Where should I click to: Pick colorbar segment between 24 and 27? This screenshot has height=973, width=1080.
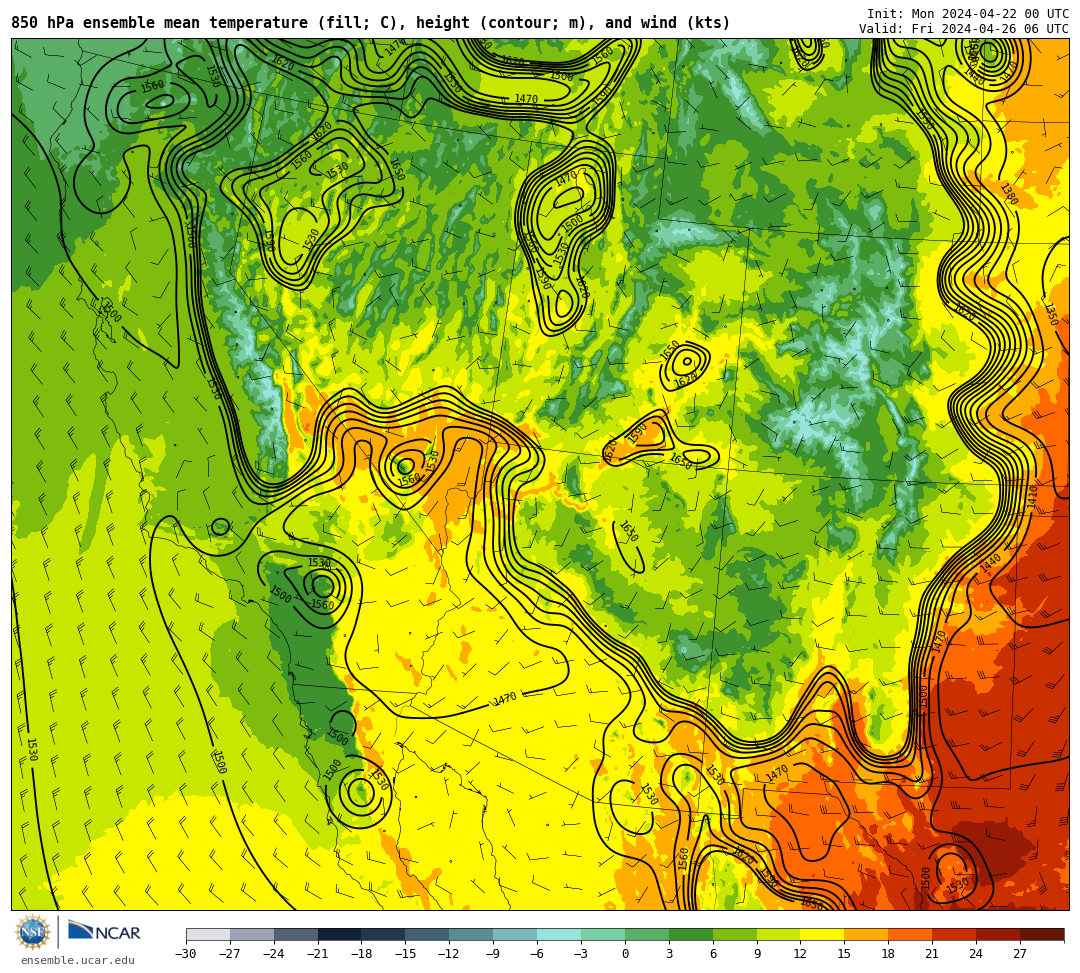[x=999, y=934]
